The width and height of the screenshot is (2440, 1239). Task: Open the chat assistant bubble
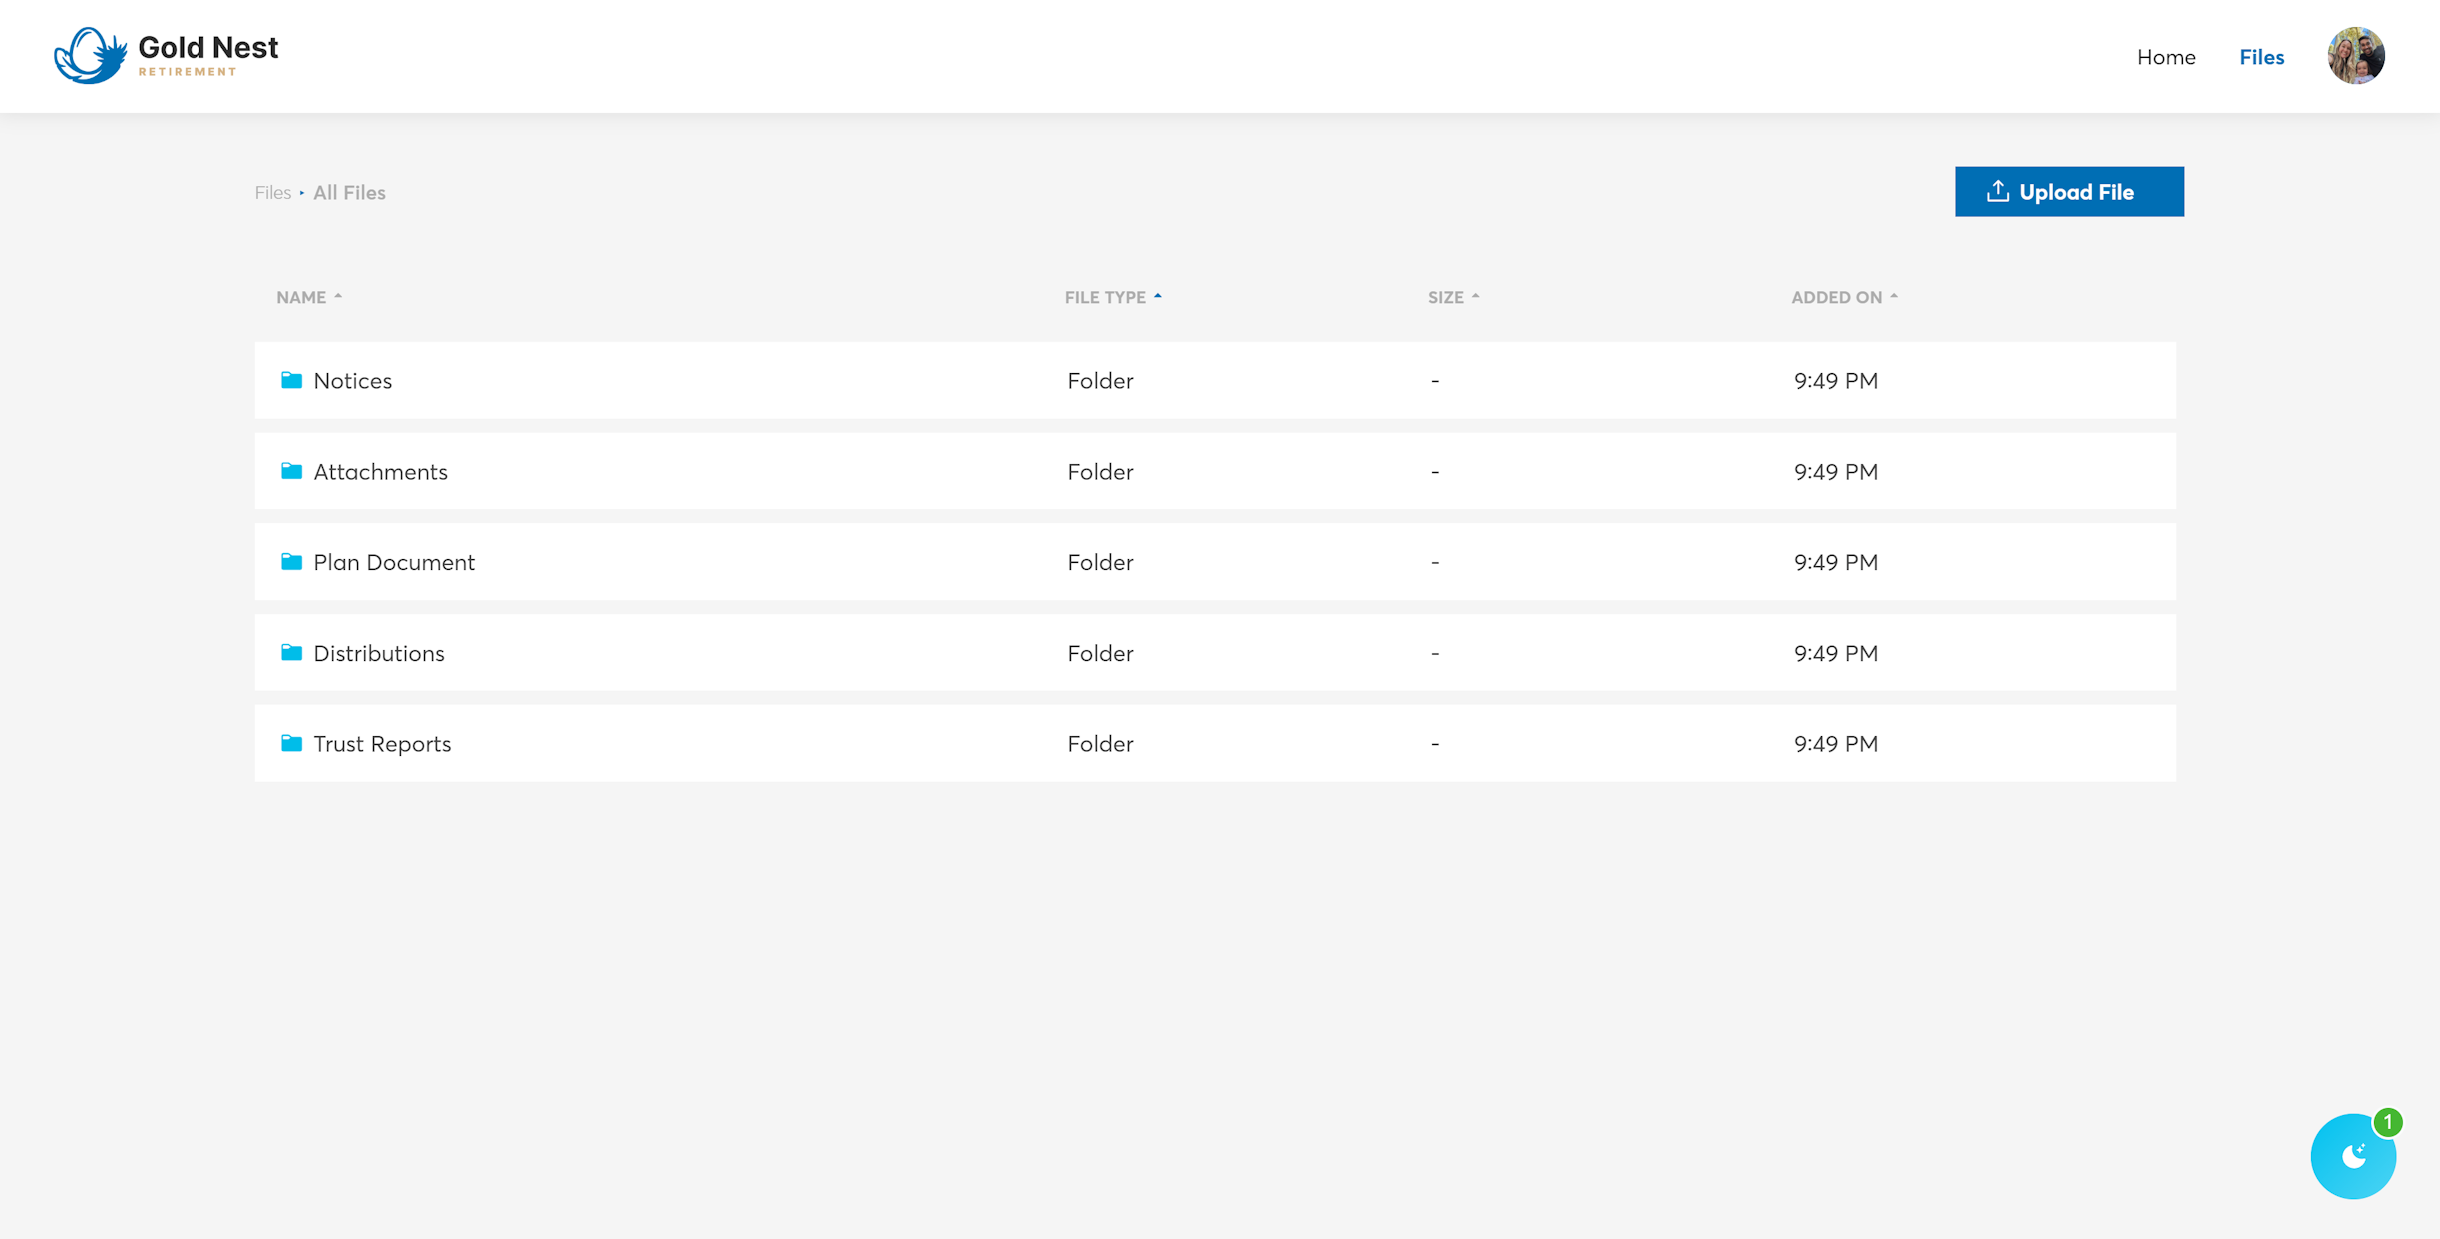[x=2351, y=1158]
